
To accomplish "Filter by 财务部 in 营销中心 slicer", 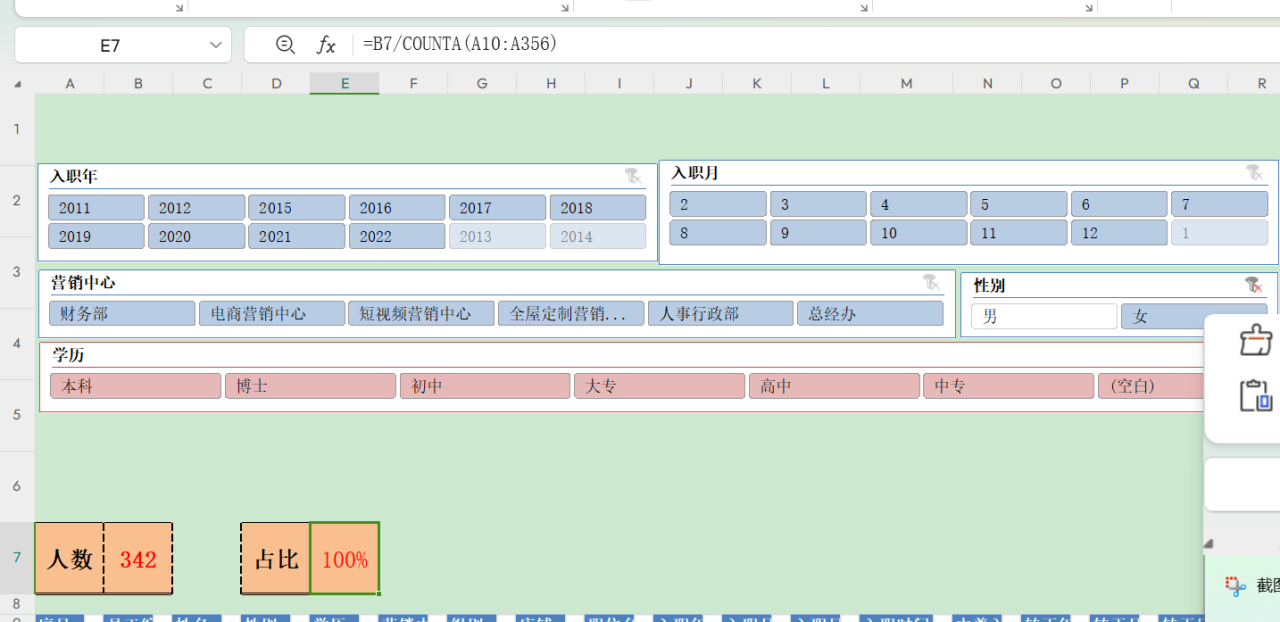I will tap(122, 313).
